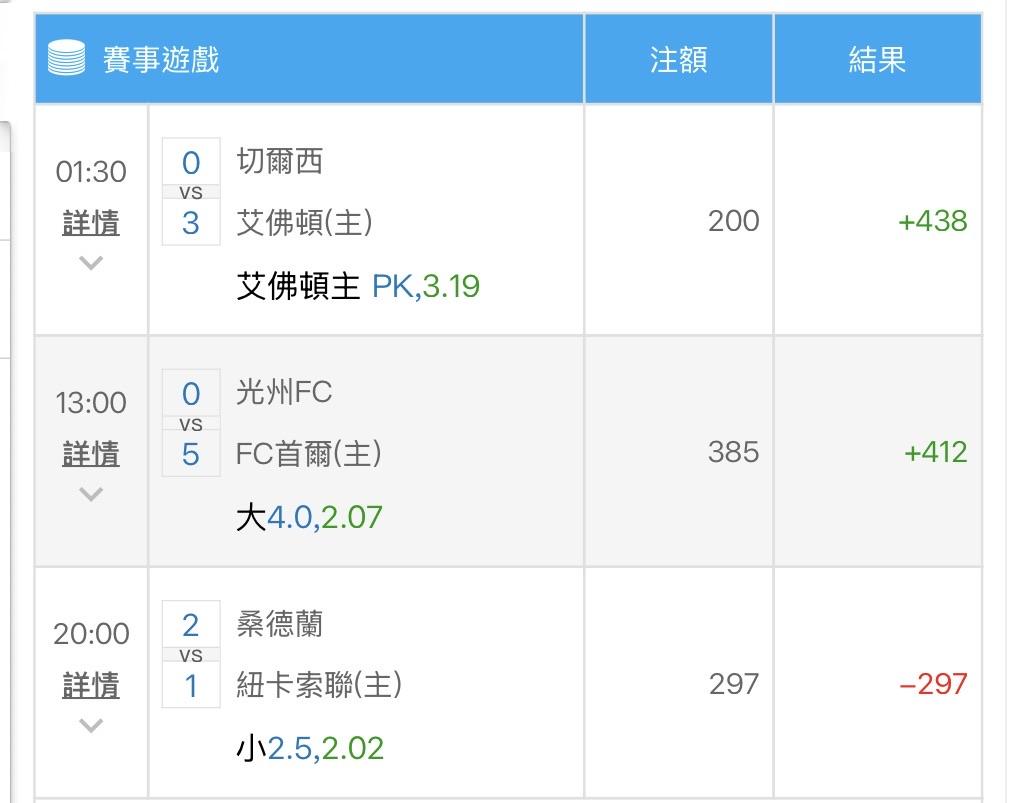The width and height of the screenshot is (1019, 803).
Task: Expand the chevron under the 01:30 match
Action: 91,263
